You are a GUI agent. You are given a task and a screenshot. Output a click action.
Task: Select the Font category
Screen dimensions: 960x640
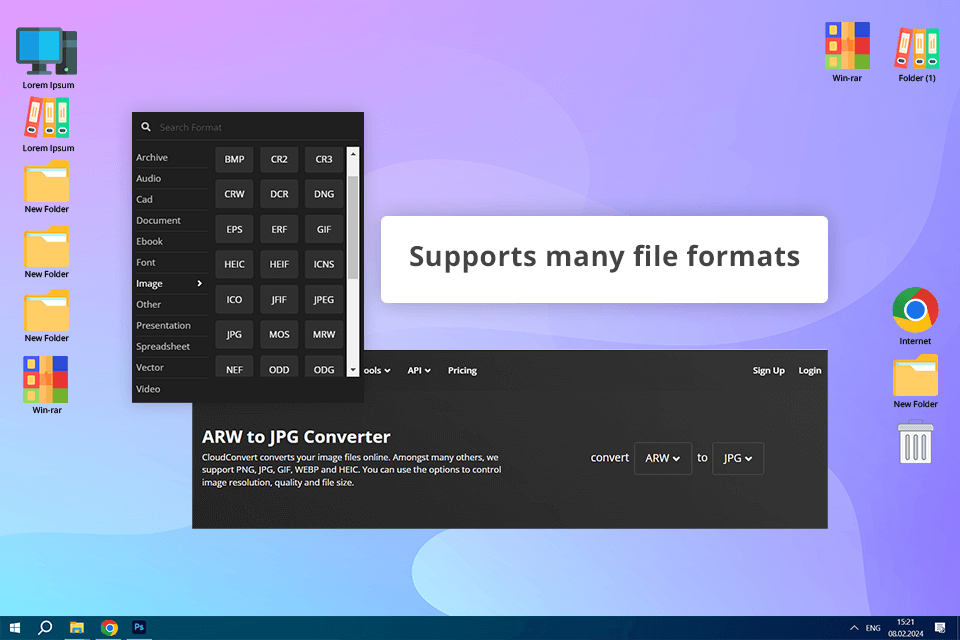[172, 262]
